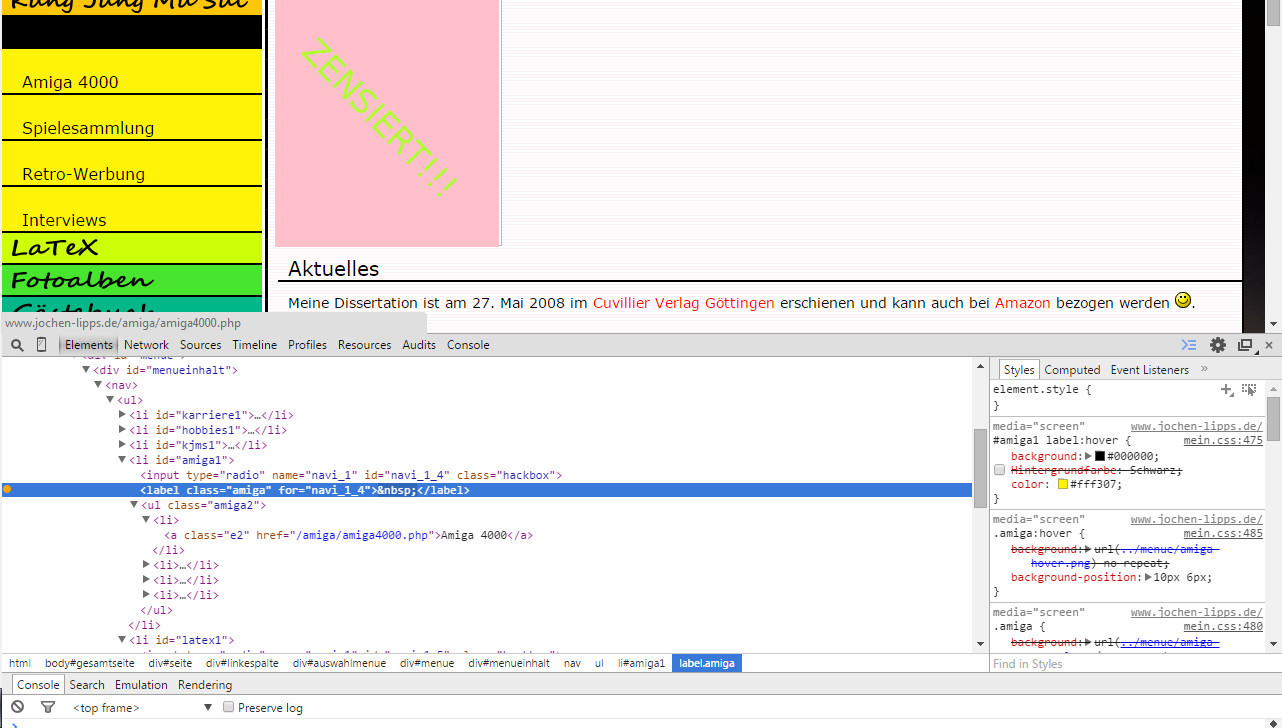1282x728 pixels.
Task: Expand the li id="karriere1" node
Action: (x=123, y=415)
